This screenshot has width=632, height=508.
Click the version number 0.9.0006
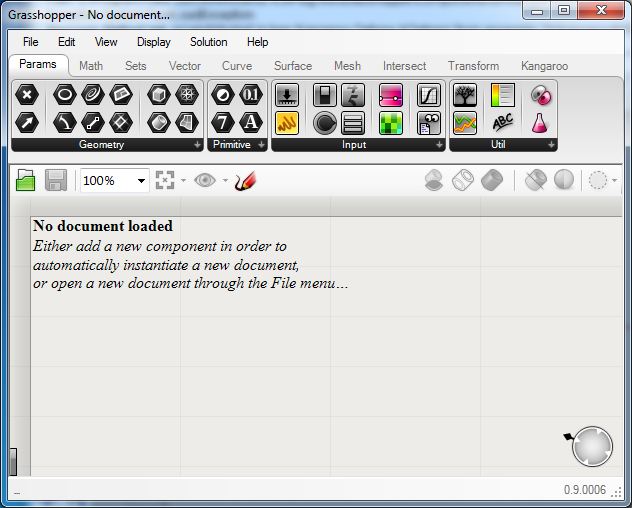click(584, 490)
